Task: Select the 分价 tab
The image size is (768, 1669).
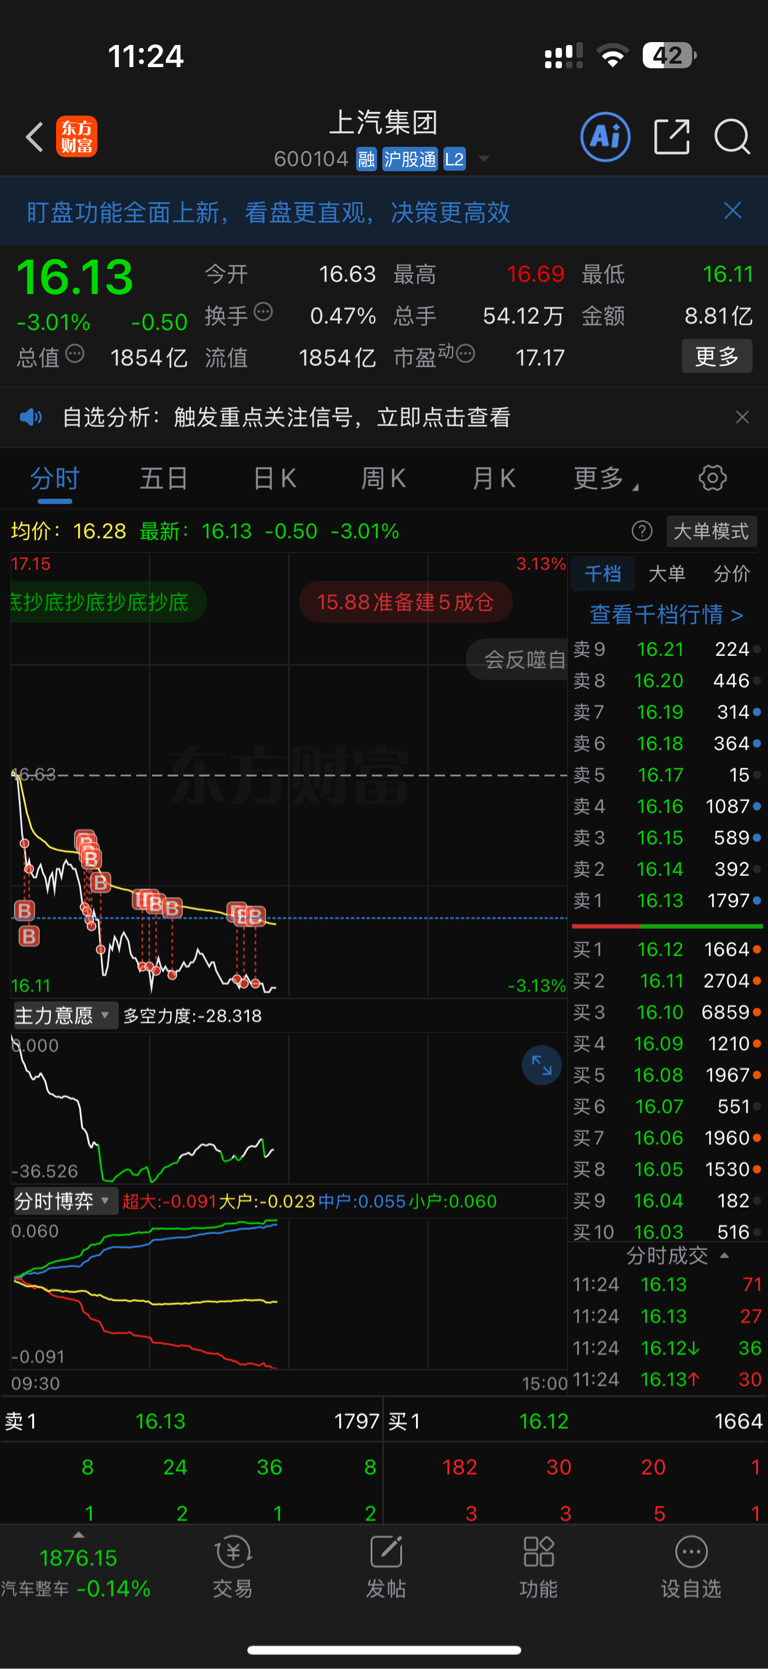Action: (x=731, y=574)
